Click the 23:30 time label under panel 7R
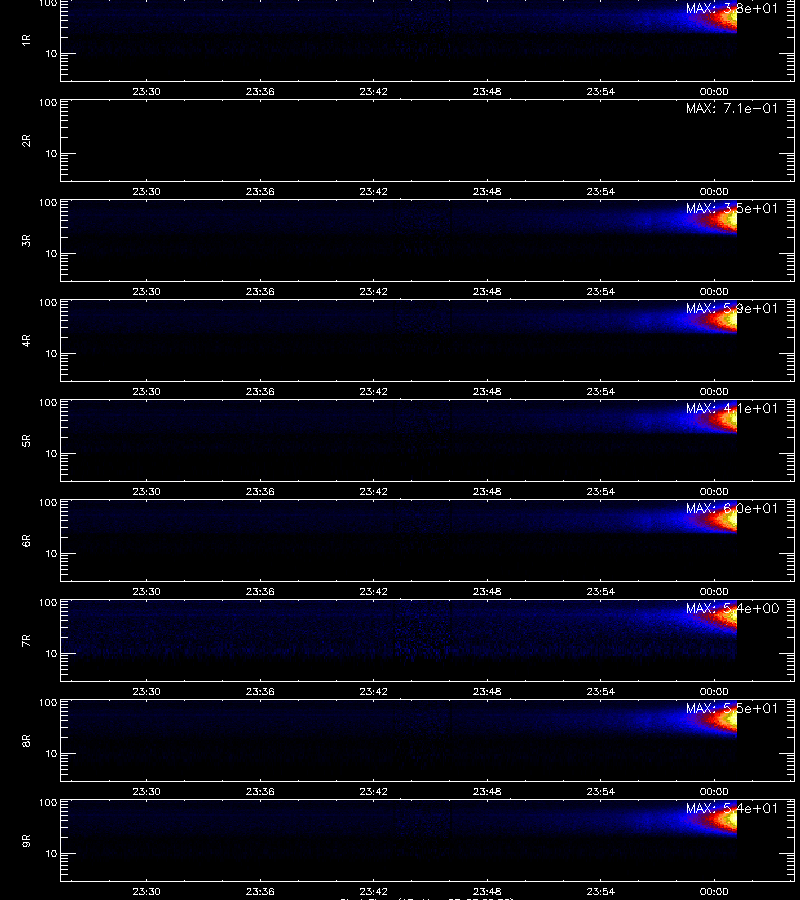The image size is (800, 900). click(146, 692)
